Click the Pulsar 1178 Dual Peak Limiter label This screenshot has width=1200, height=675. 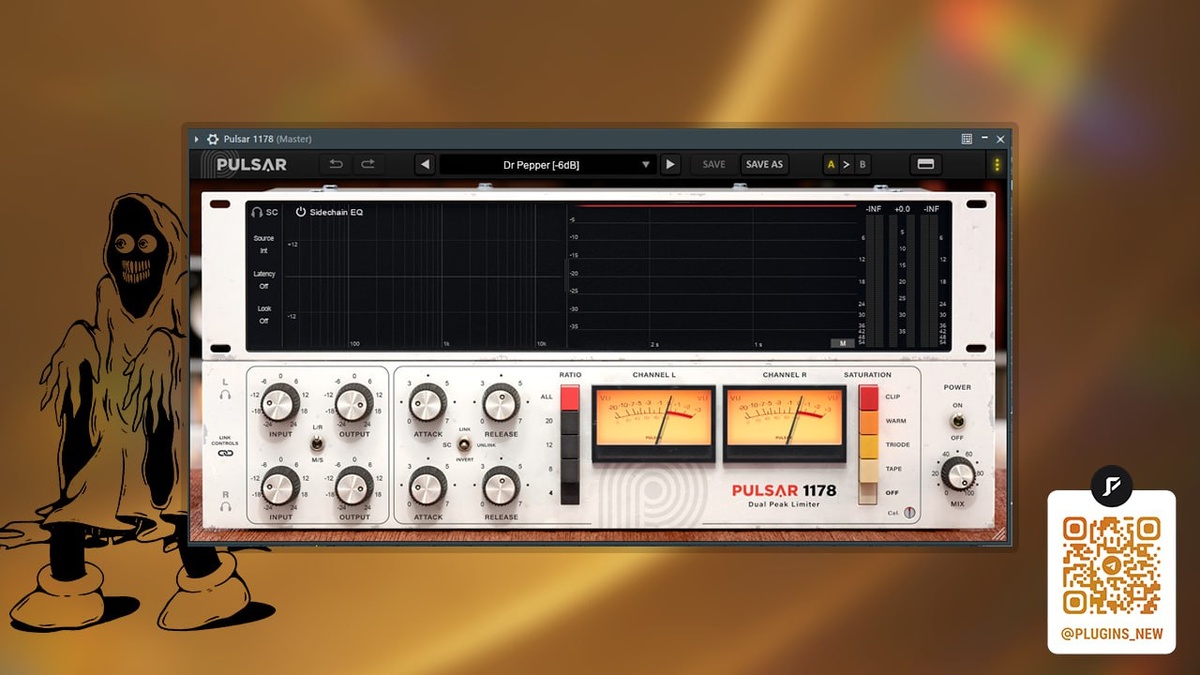point(784,495)
